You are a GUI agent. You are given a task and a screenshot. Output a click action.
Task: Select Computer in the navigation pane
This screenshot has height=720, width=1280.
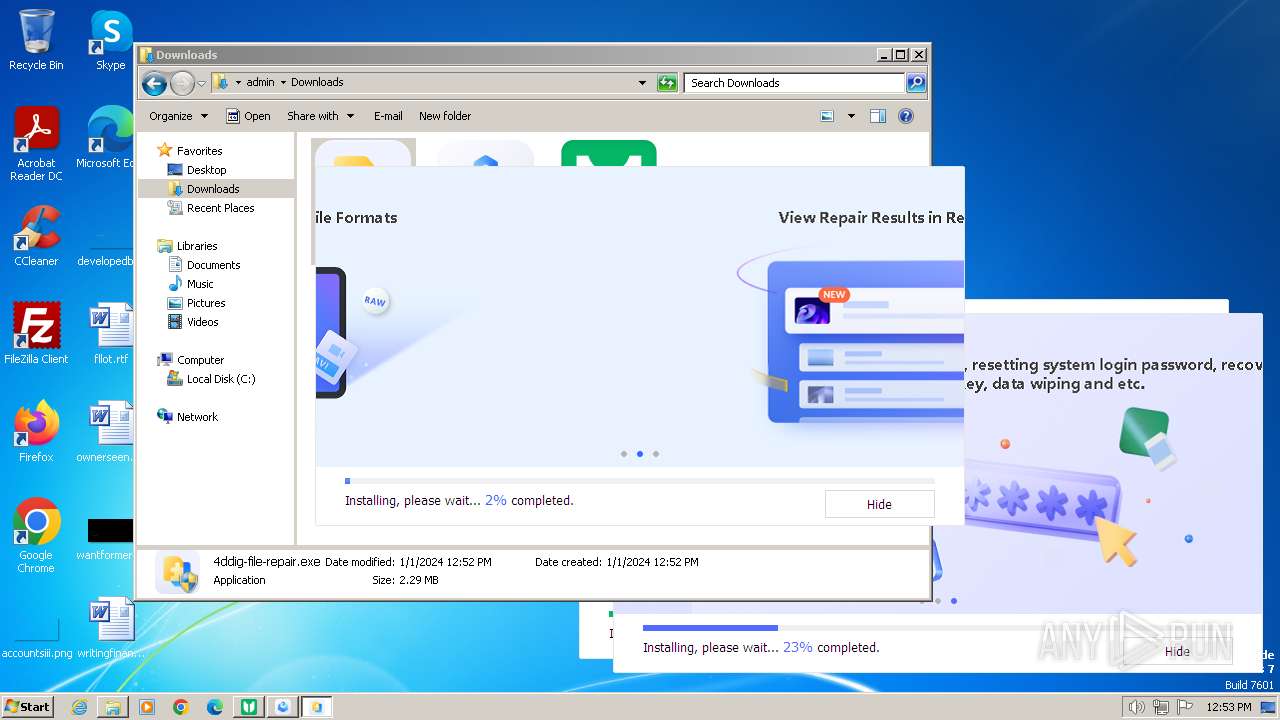tap(200, 360)
